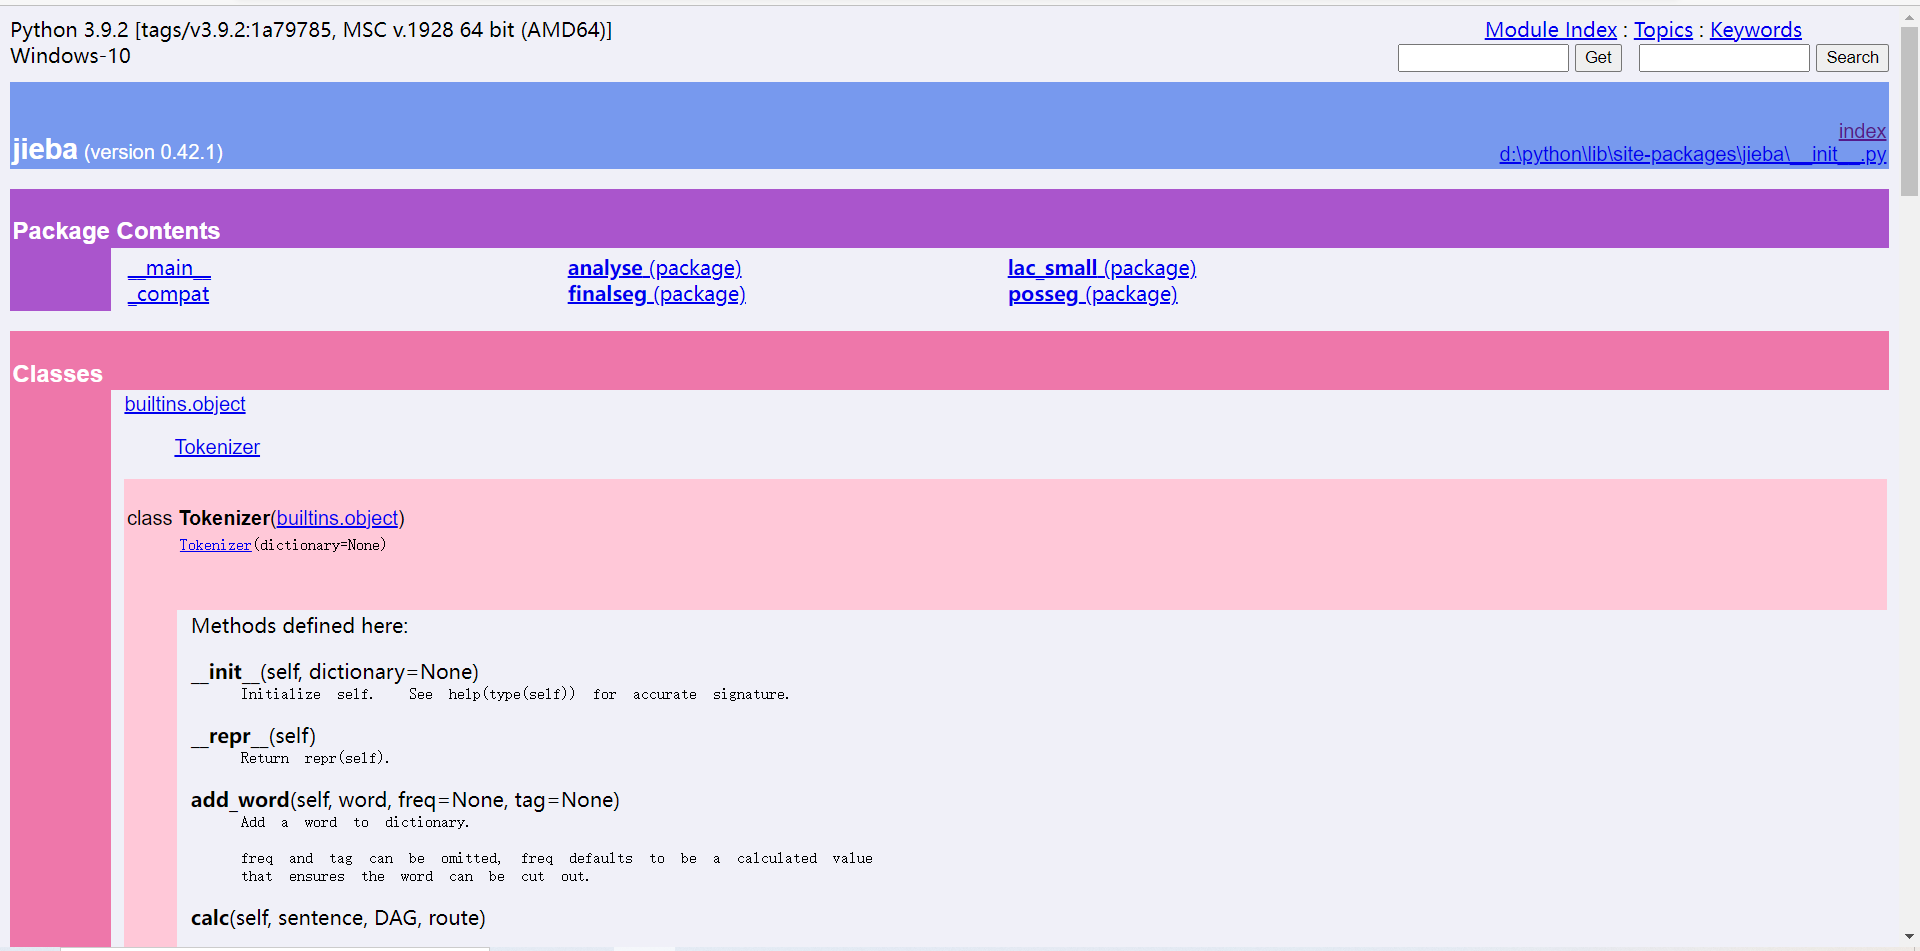This screenshot has height=951, width=1920.
Task: Click the __repr__(self) method name
Action: 253,736
